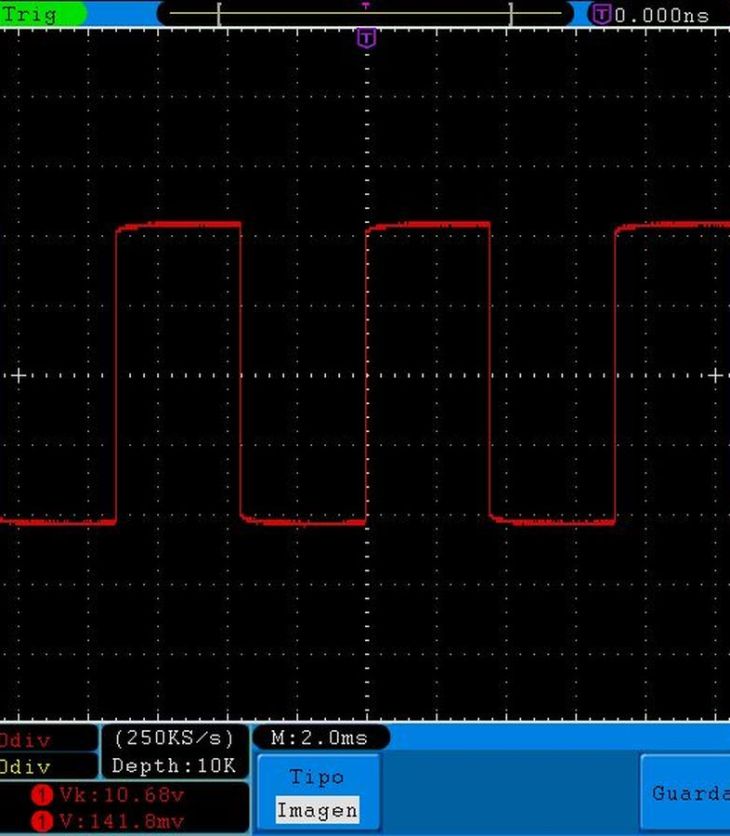Viewport: 730px width, 836px height.
Task: Click the red channel div scale readout
Action: tap(25, 740)
